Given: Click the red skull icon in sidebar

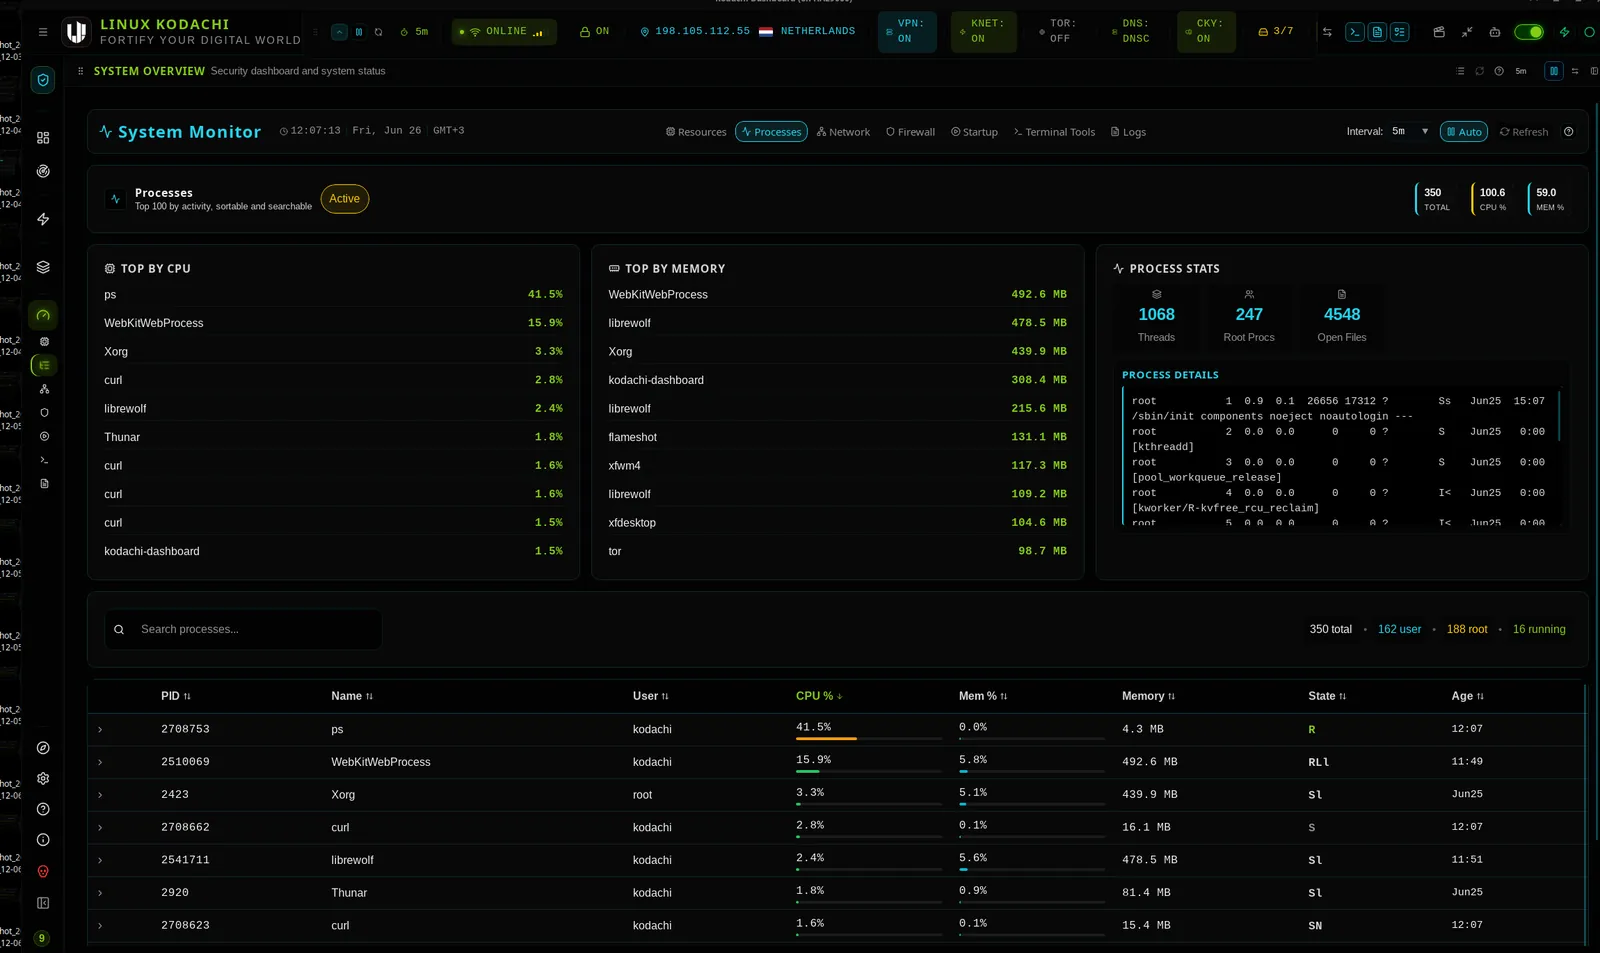Looking at the screenshot, I should 43,872.
